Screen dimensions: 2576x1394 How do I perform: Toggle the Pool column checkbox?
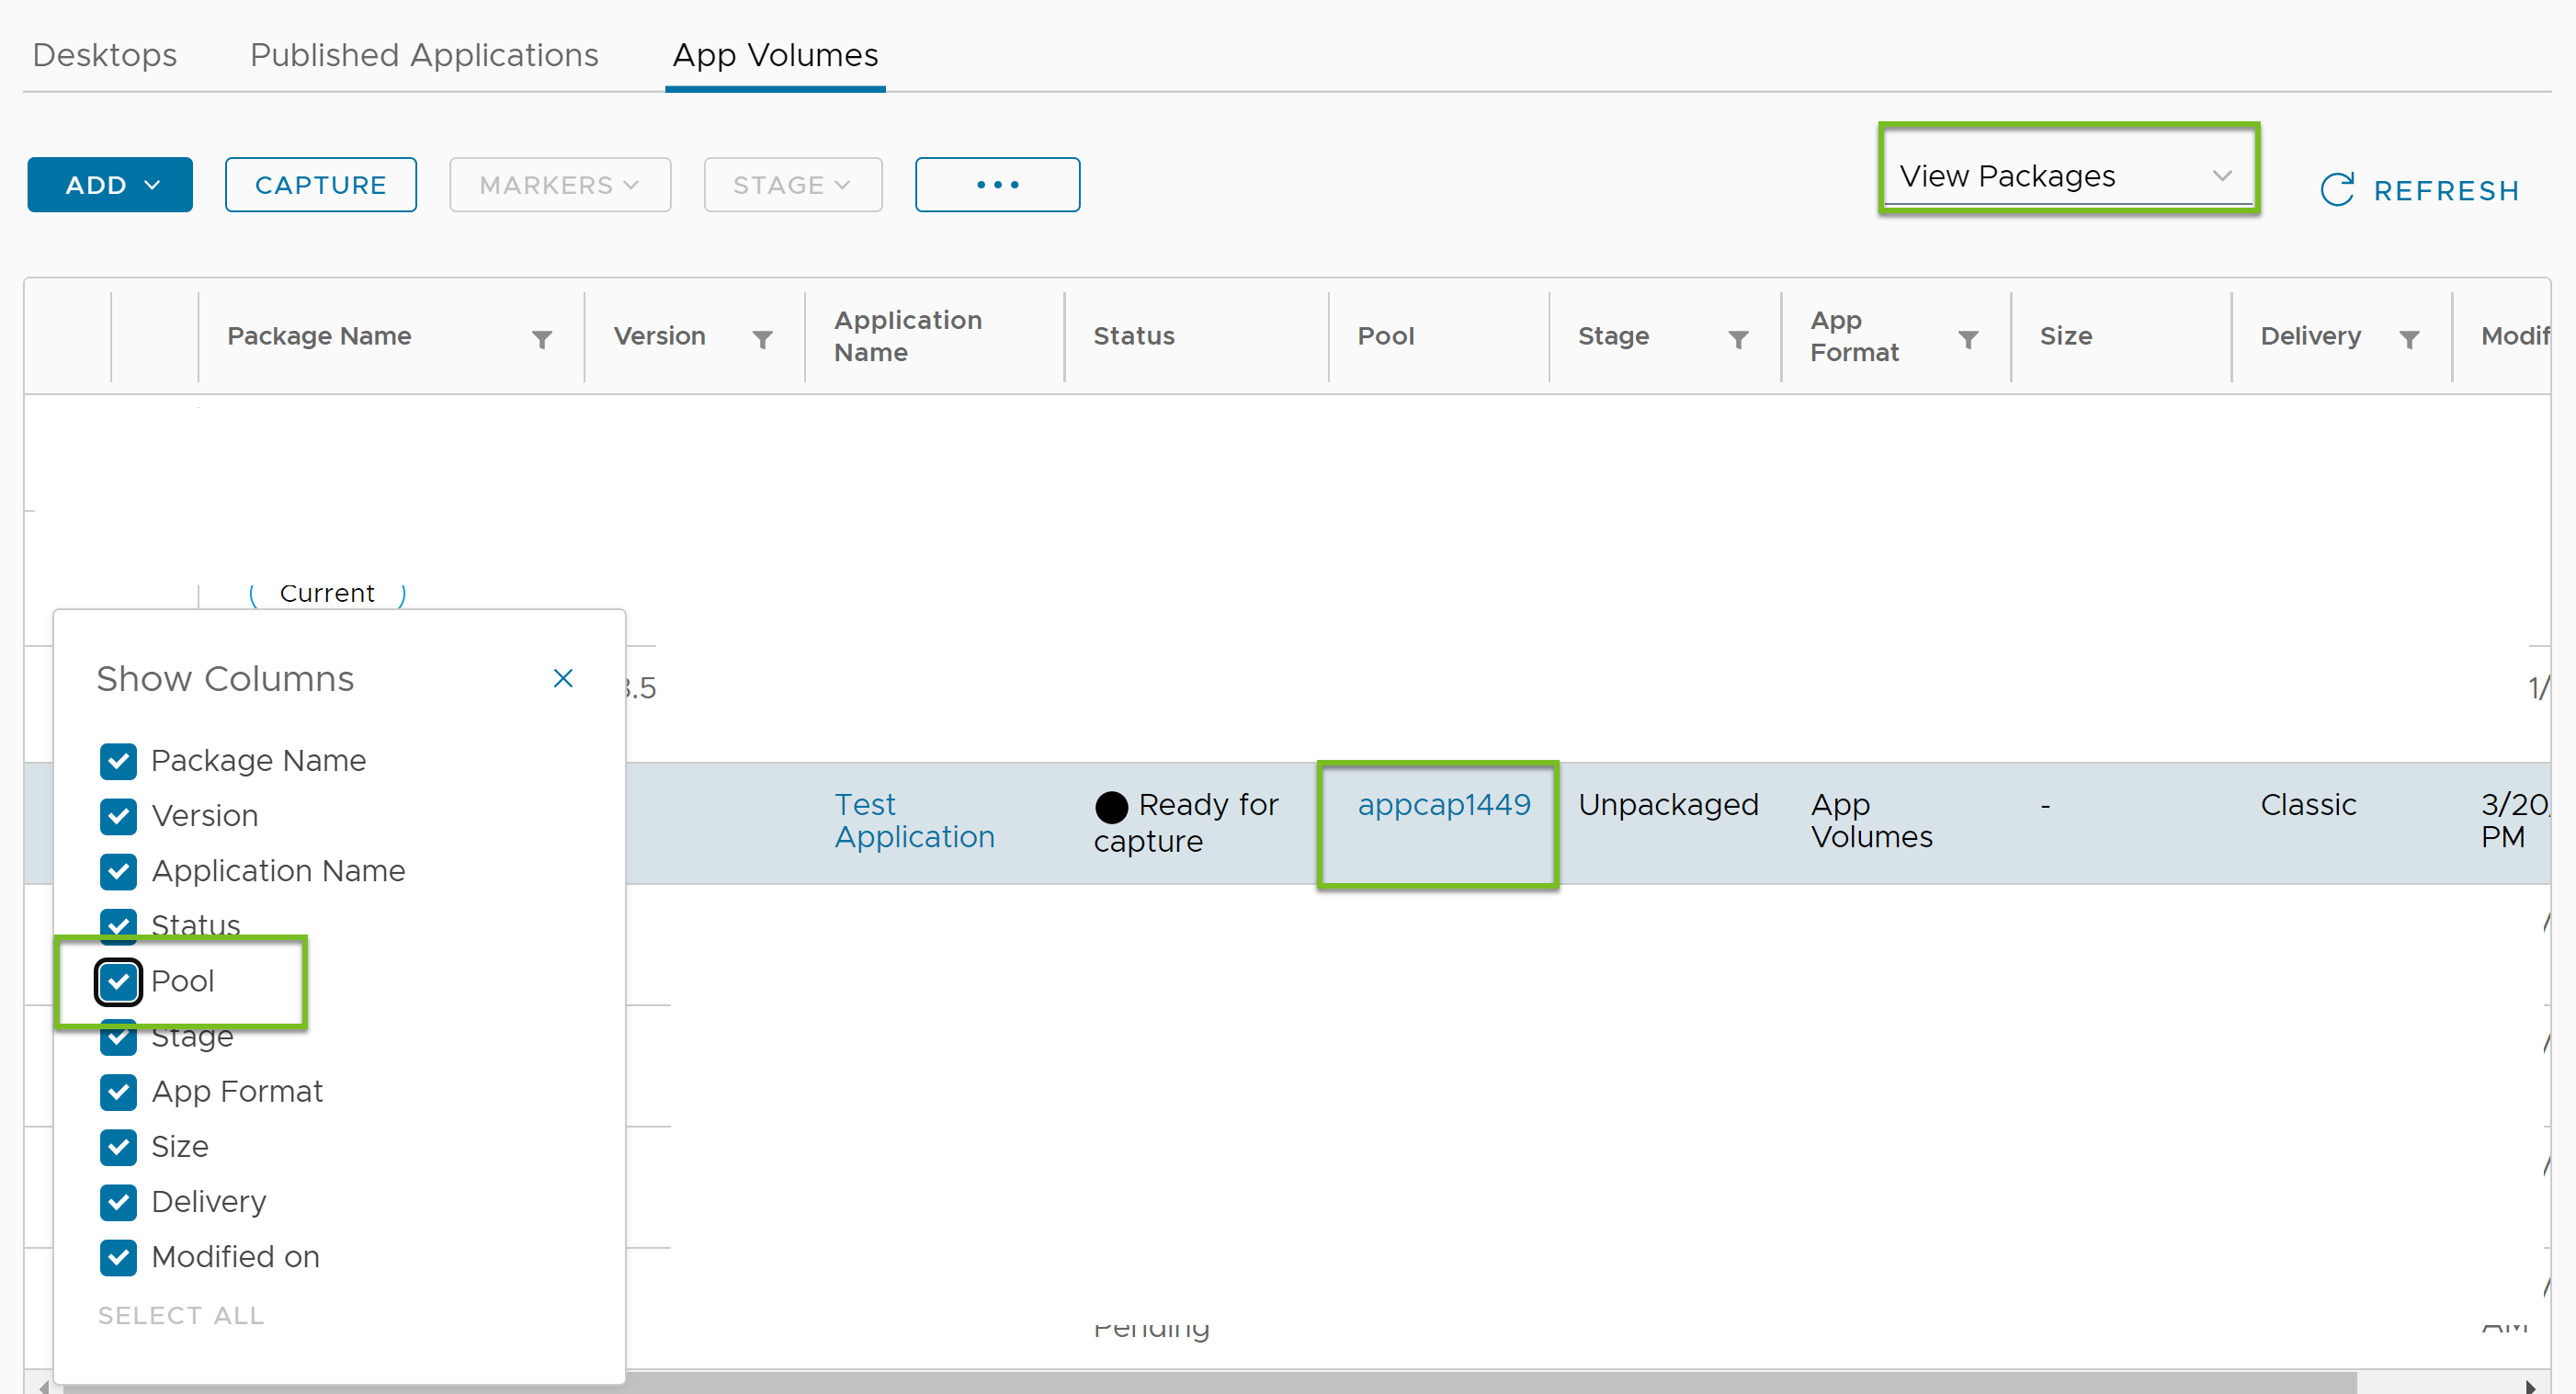[x=119, y=980]
